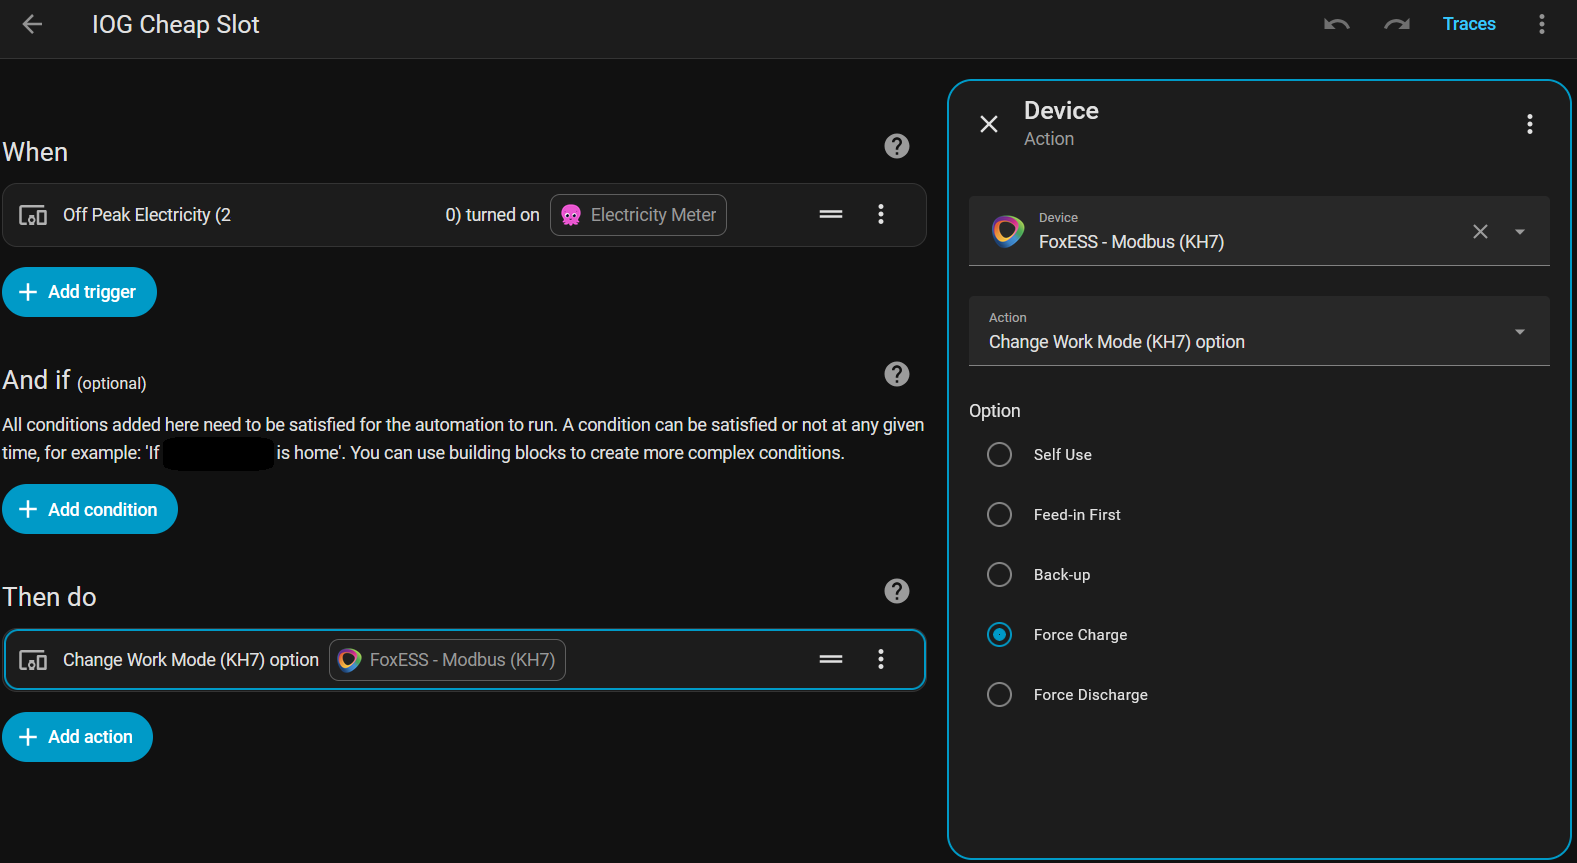Click the Change Work Mode action device icon
Screen dimensions: 1577x863
point(33,660)
